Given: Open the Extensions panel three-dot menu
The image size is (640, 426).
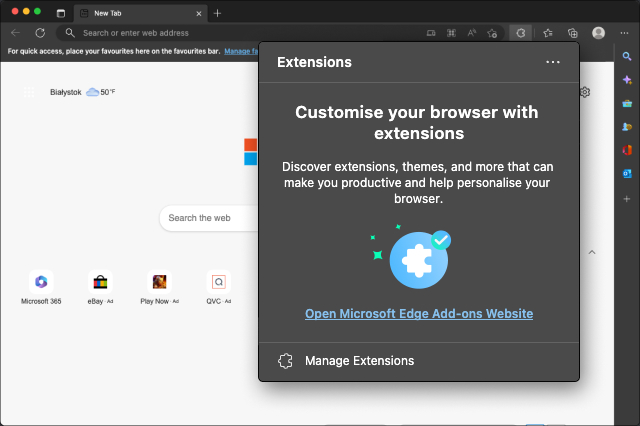Looking at the screenshot, I should [553, 62].
